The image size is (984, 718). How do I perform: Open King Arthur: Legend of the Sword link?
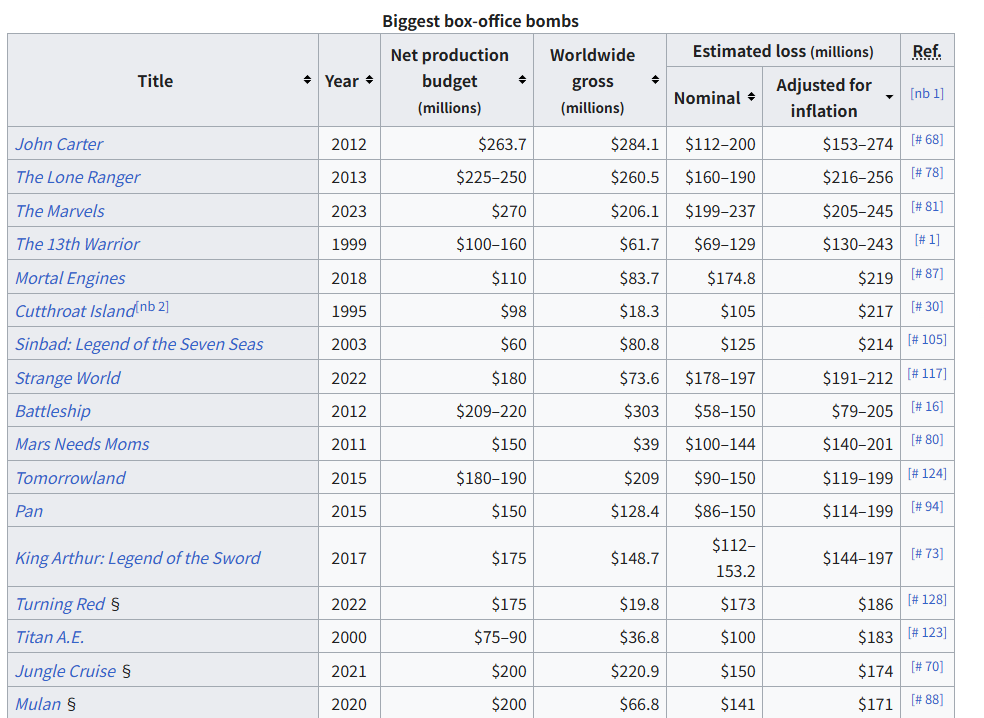pos(137,558)
